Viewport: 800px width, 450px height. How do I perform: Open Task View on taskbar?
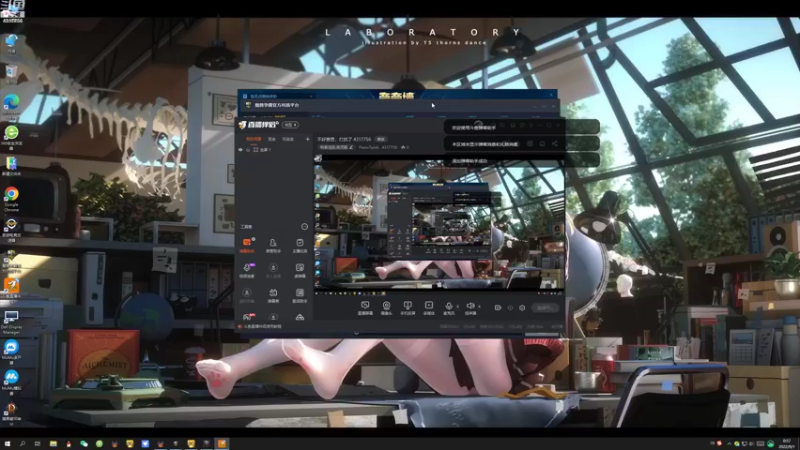pyautogui.click(x=37, y=443)
